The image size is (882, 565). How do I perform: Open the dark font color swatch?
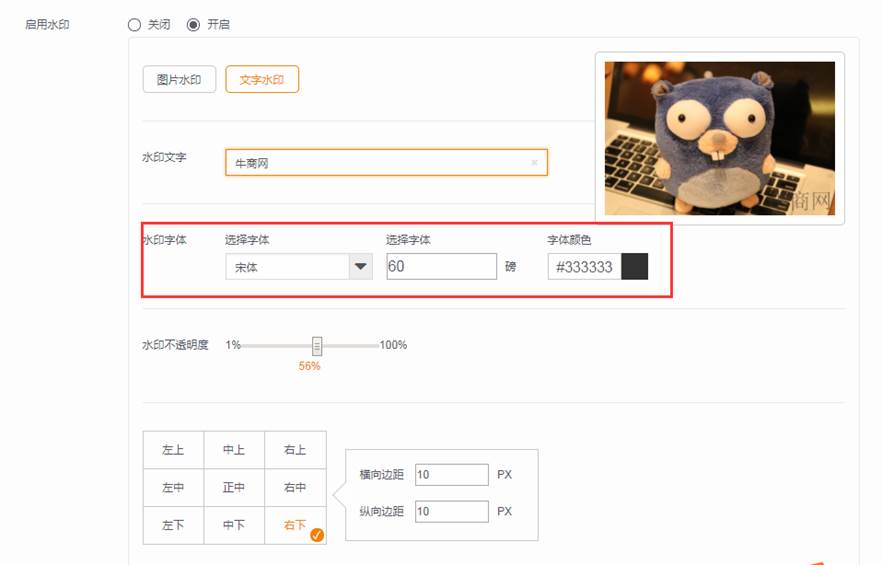tap(634, 267)
